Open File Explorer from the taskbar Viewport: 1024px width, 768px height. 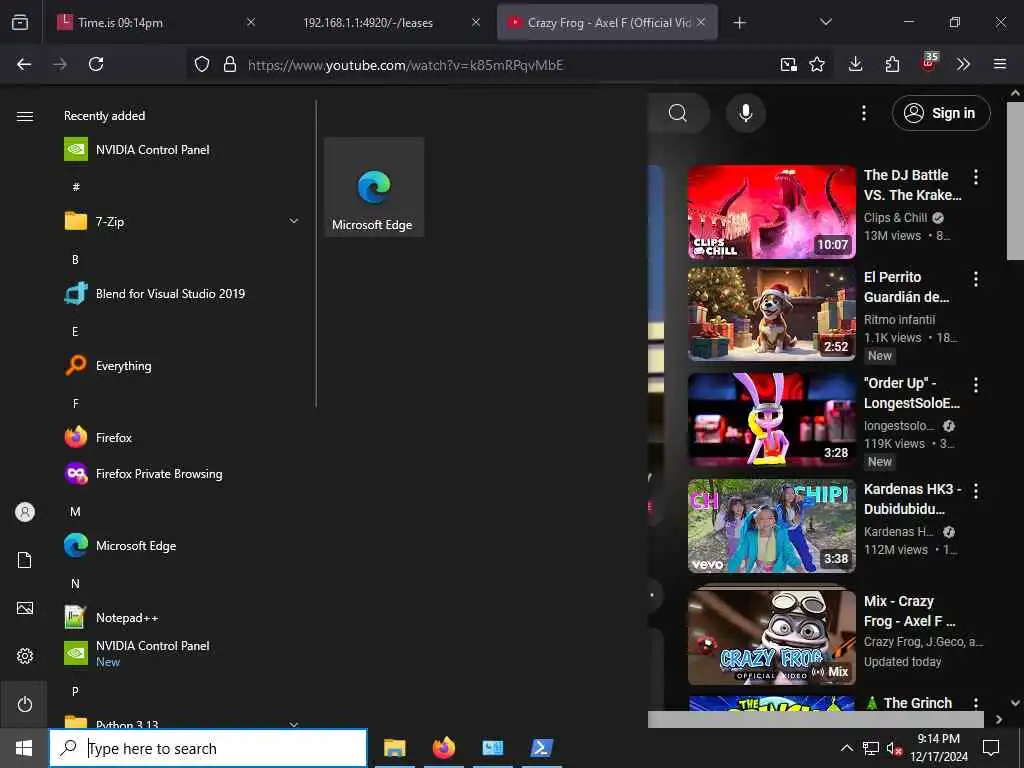(x=394, y=748)
